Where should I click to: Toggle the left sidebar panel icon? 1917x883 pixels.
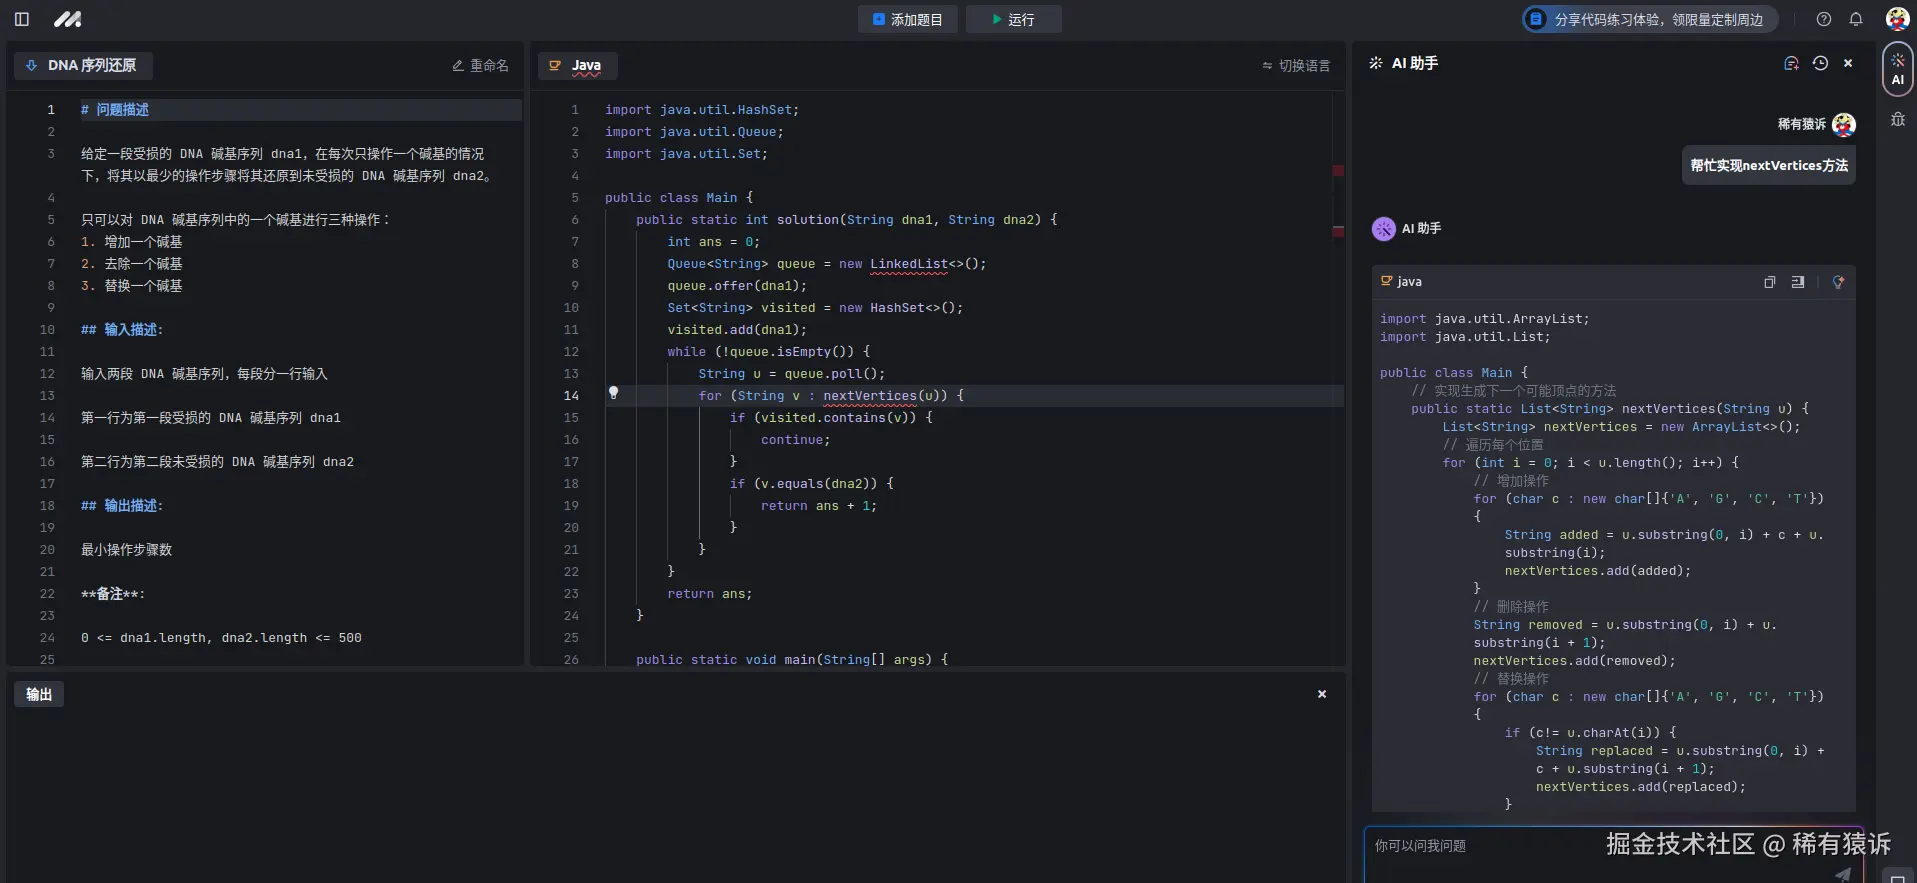click(22, 19)
